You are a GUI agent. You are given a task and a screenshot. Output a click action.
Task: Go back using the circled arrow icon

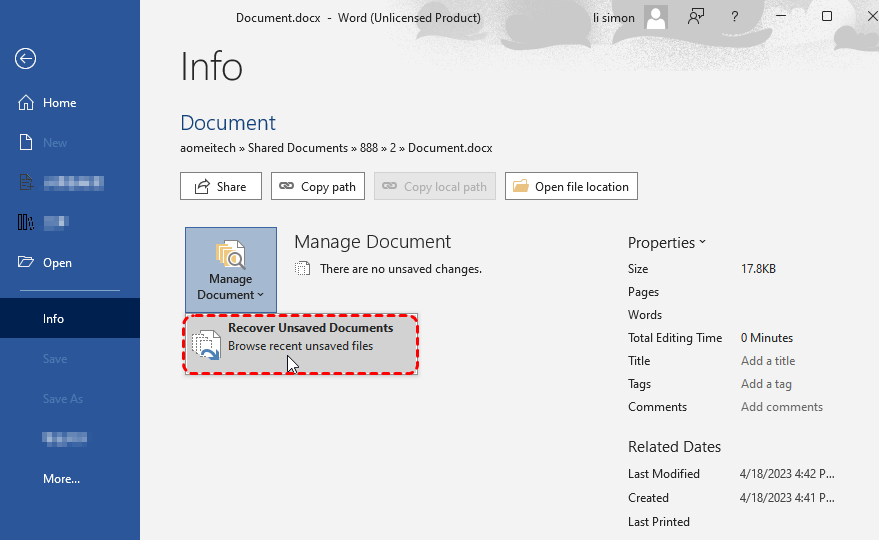click(x=25, y=58)
